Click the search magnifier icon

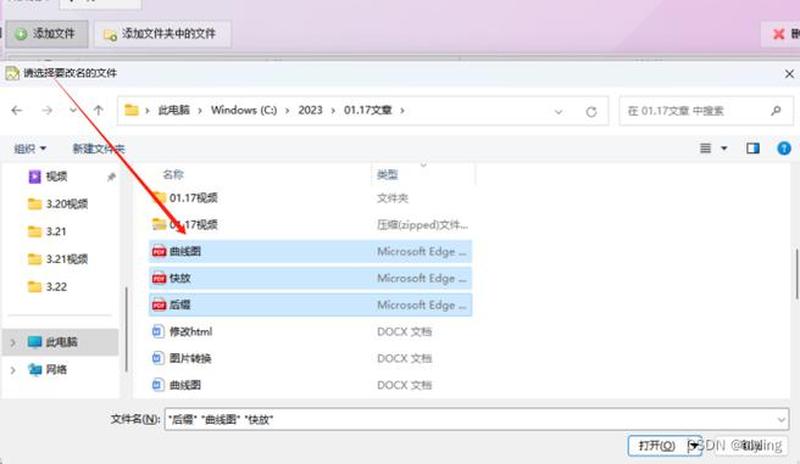click(776, 110)
